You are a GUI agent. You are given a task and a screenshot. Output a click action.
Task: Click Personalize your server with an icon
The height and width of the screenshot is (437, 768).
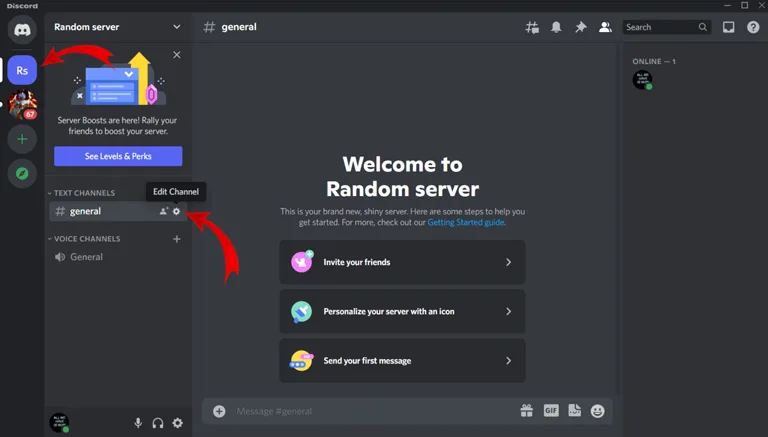coord(402,312)
